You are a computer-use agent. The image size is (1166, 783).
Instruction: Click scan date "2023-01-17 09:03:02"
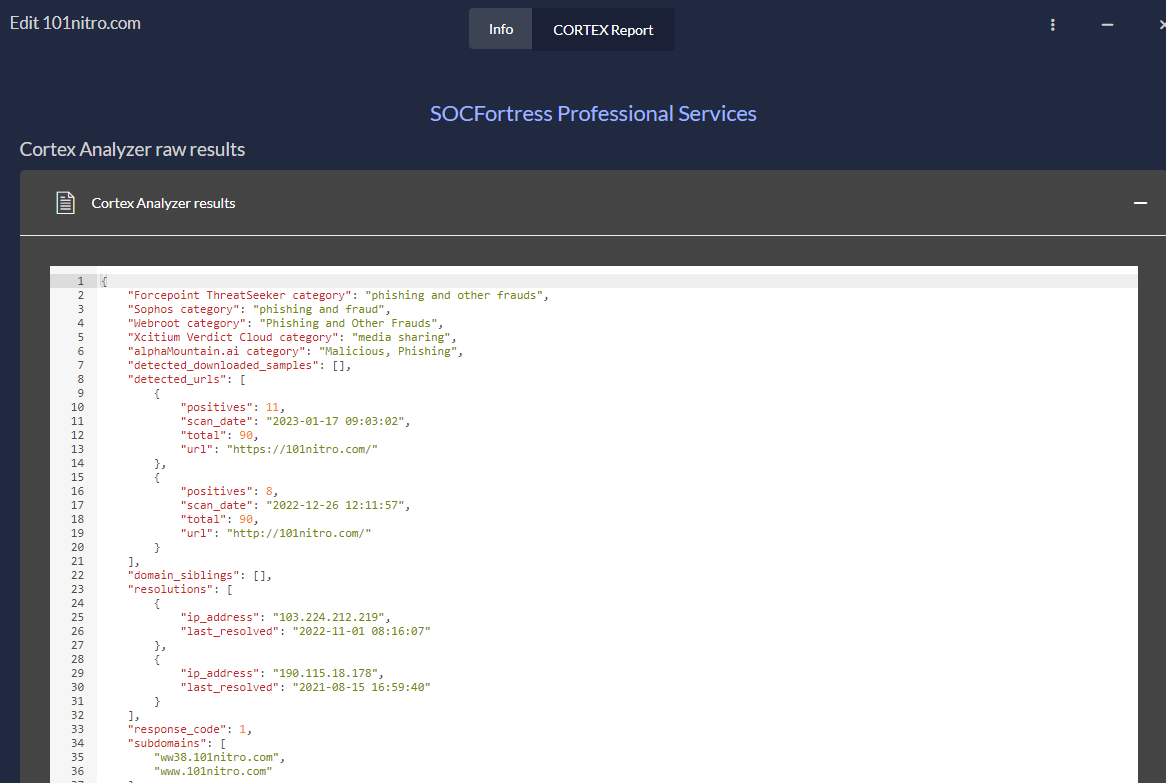(335, 422)
